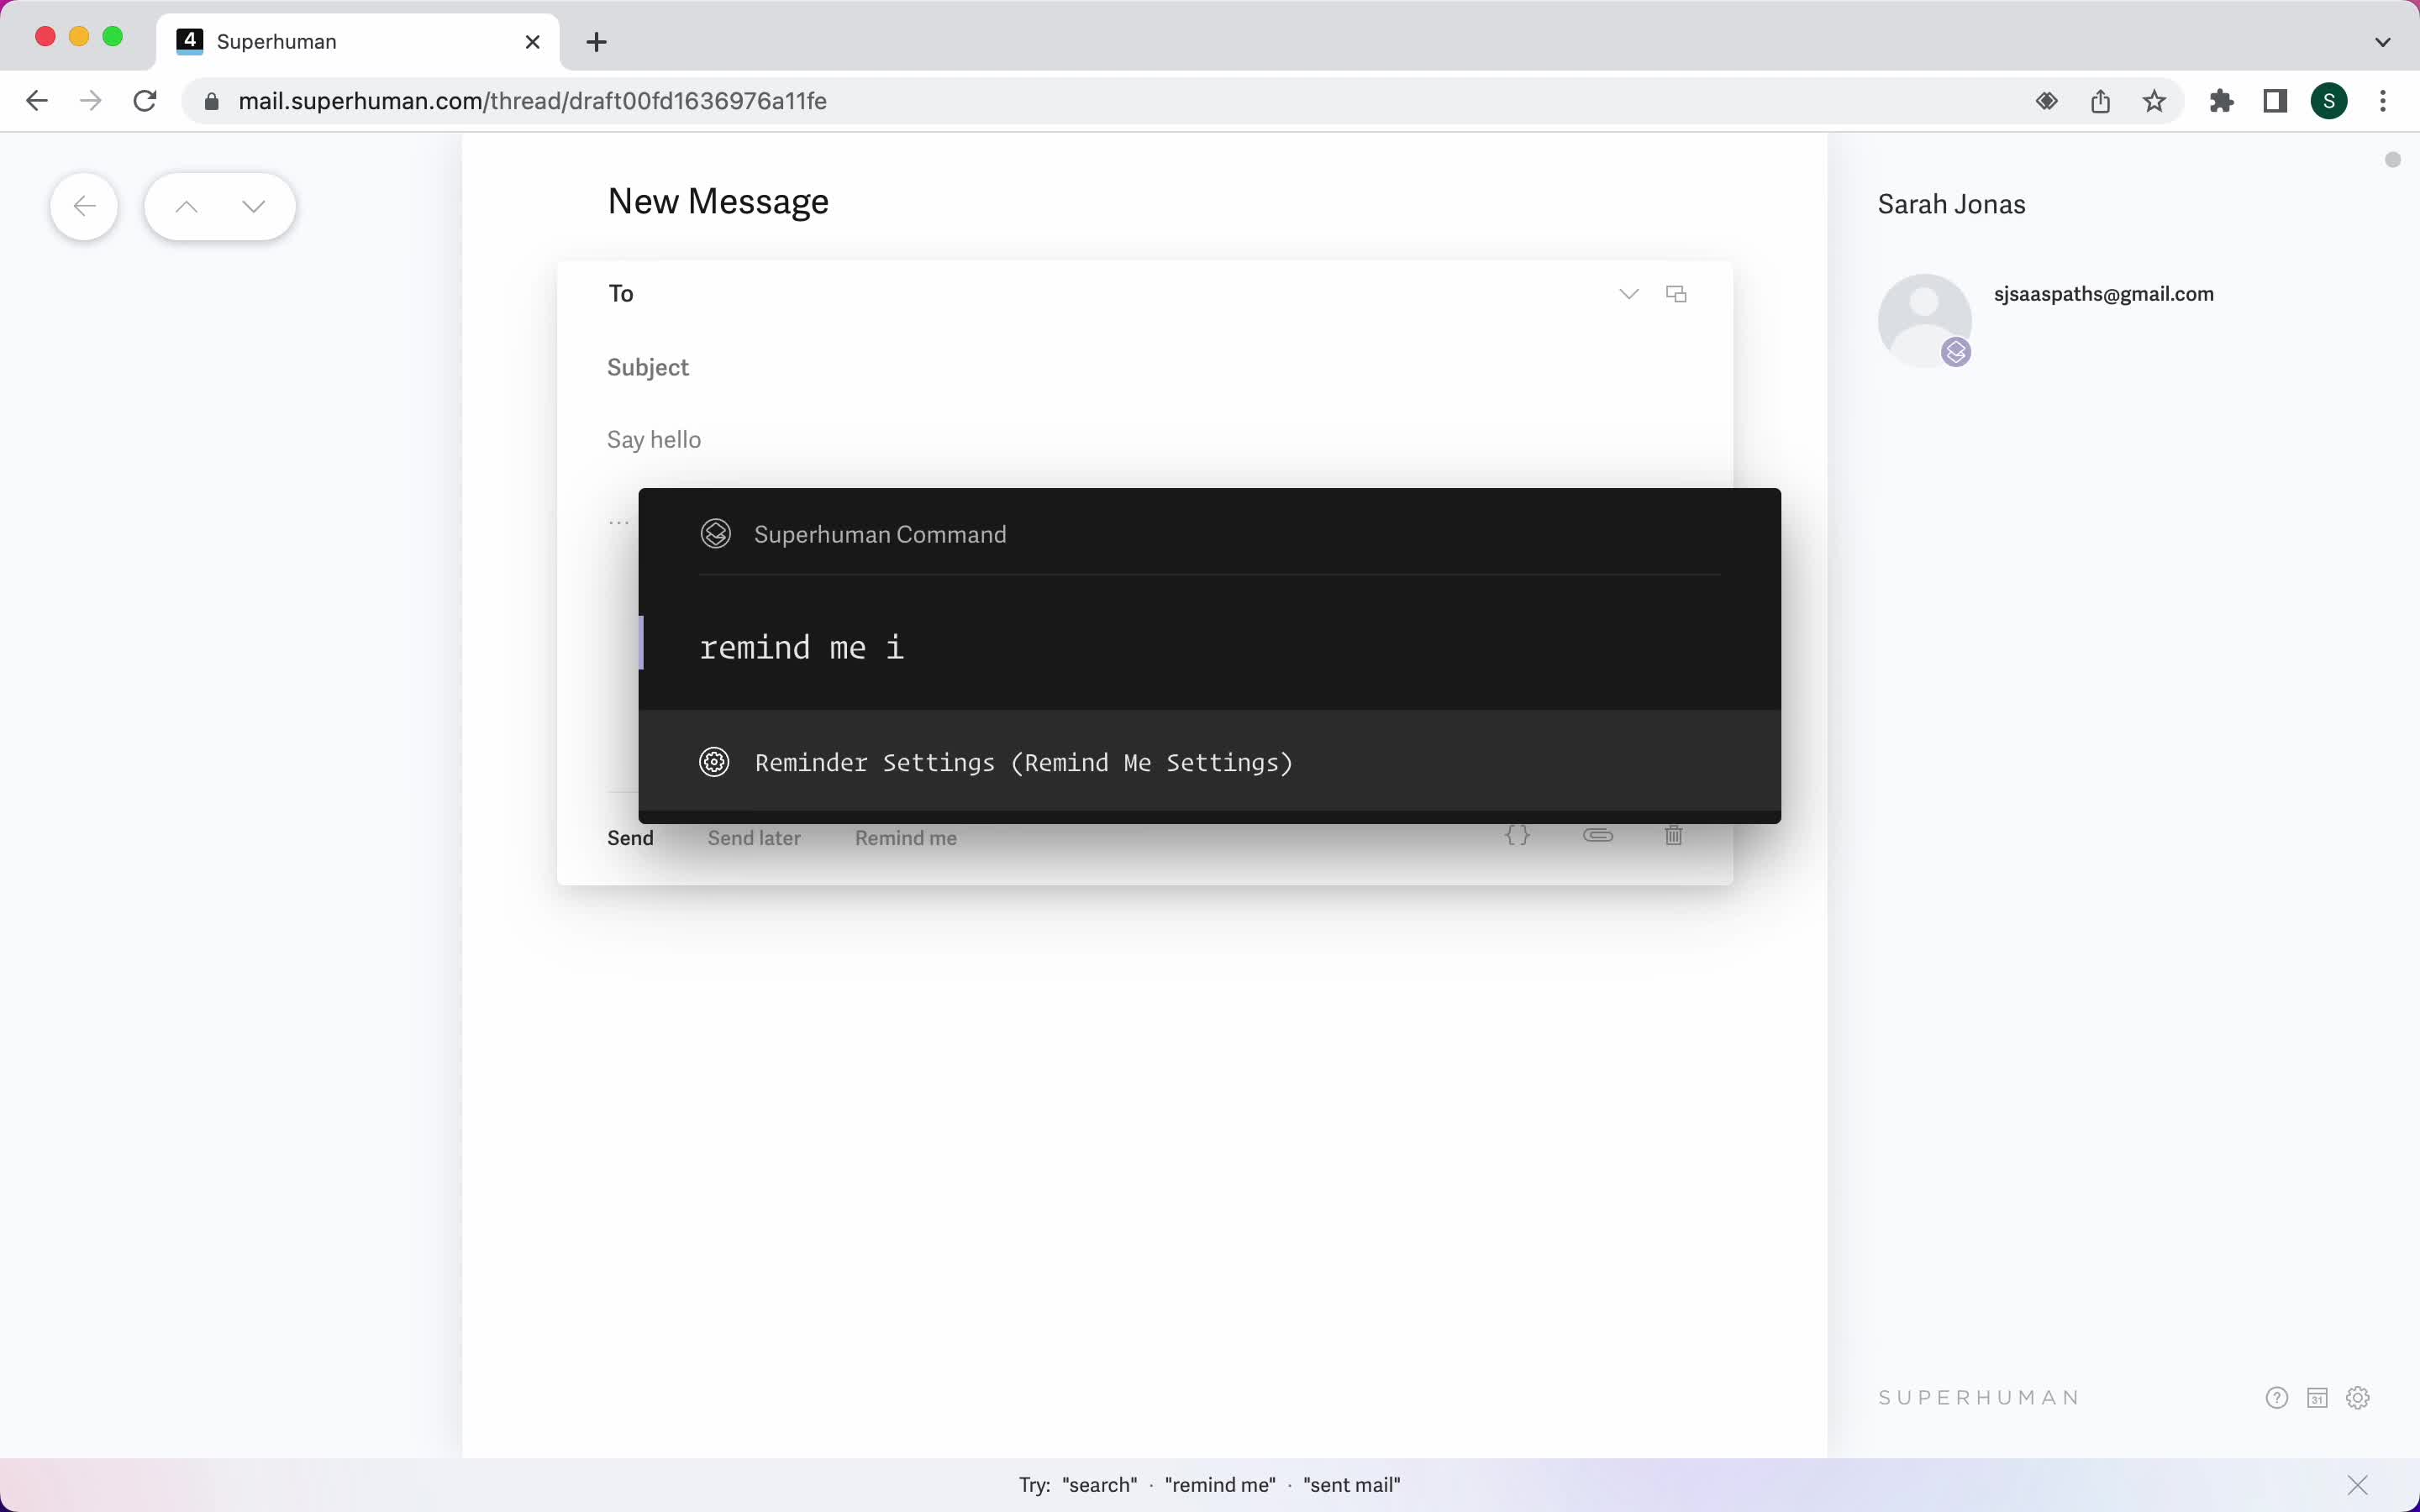2420x1512 pixels.
Task: Dismiss the hint bar with the X
Action: 2357,1485
